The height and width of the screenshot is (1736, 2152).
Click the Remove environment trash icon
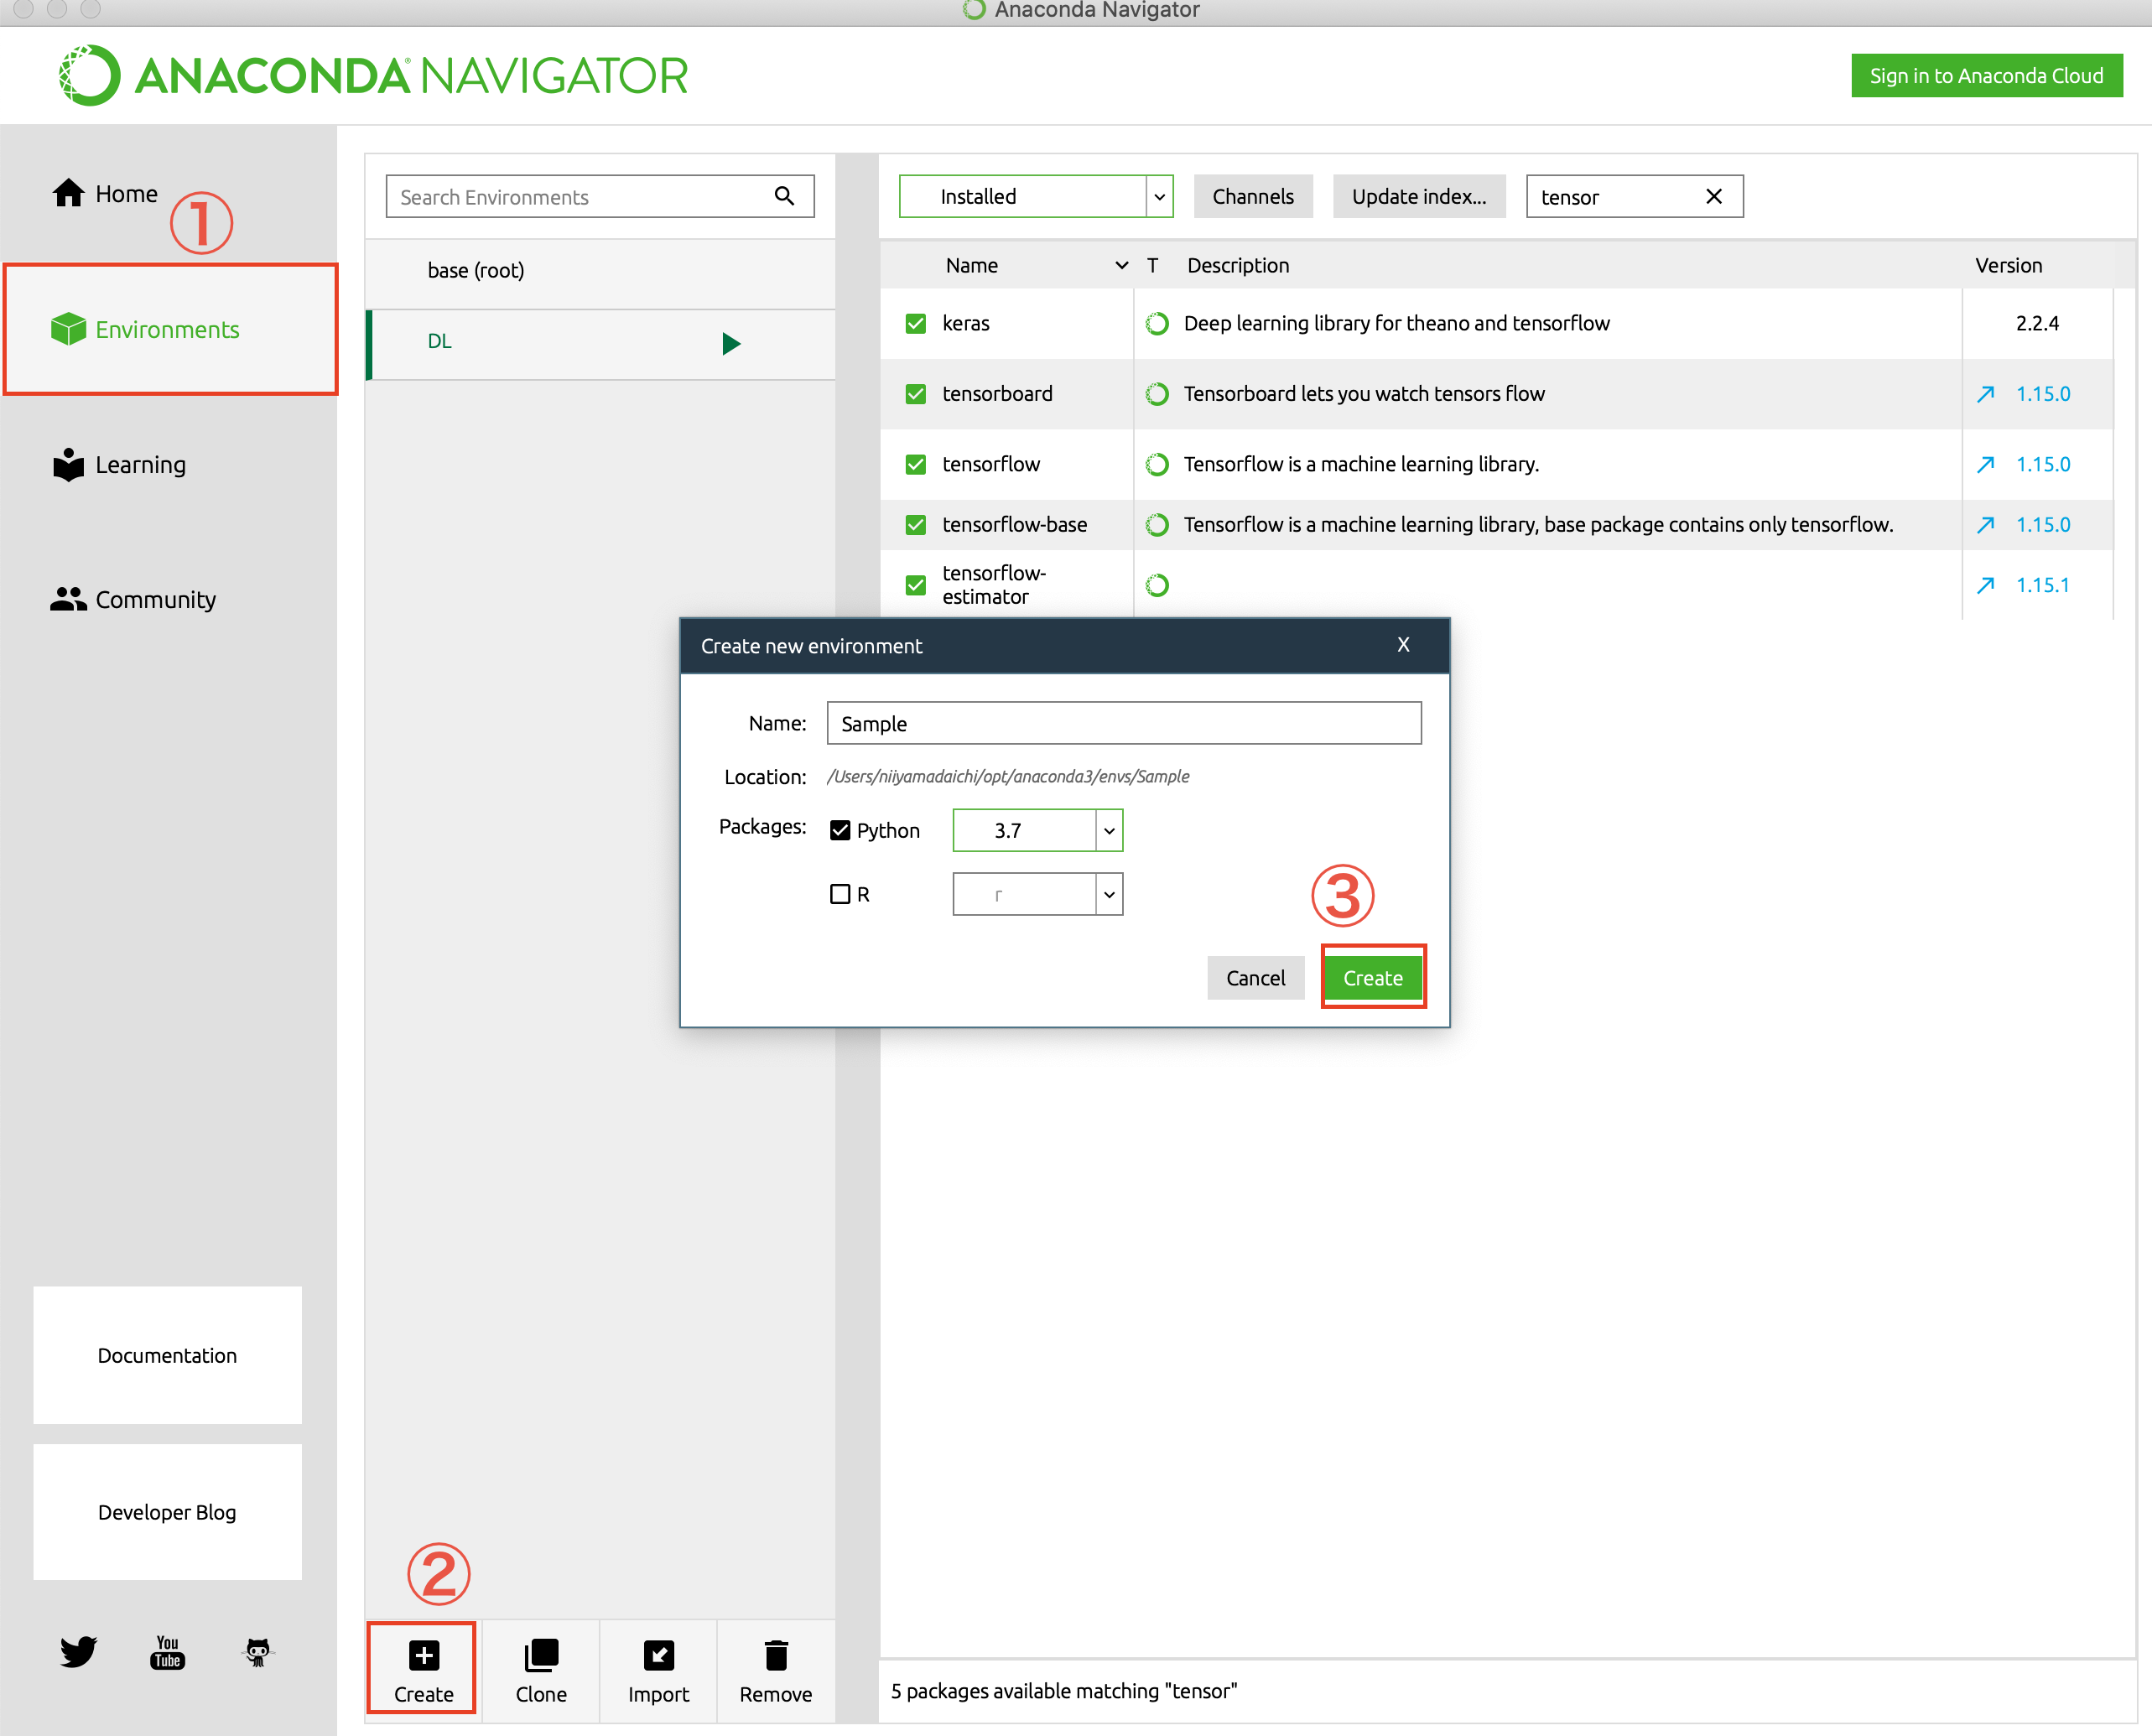pos(776,1655)
